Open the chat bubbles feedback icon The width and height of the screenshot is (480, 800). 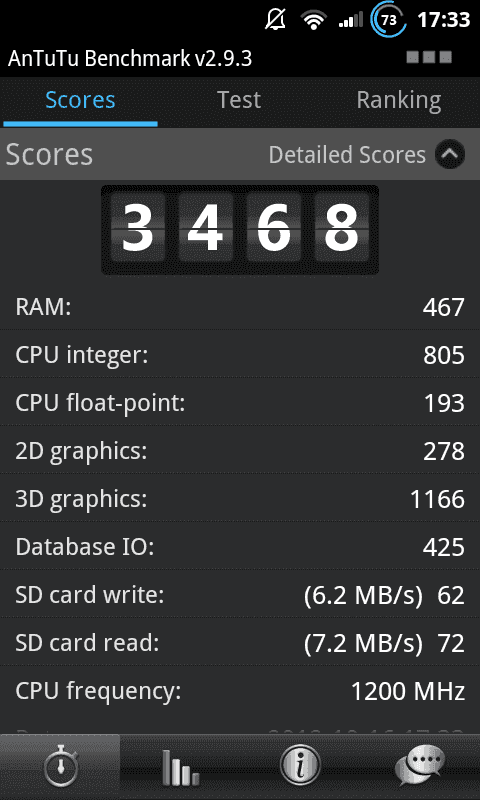click(420, 767)
